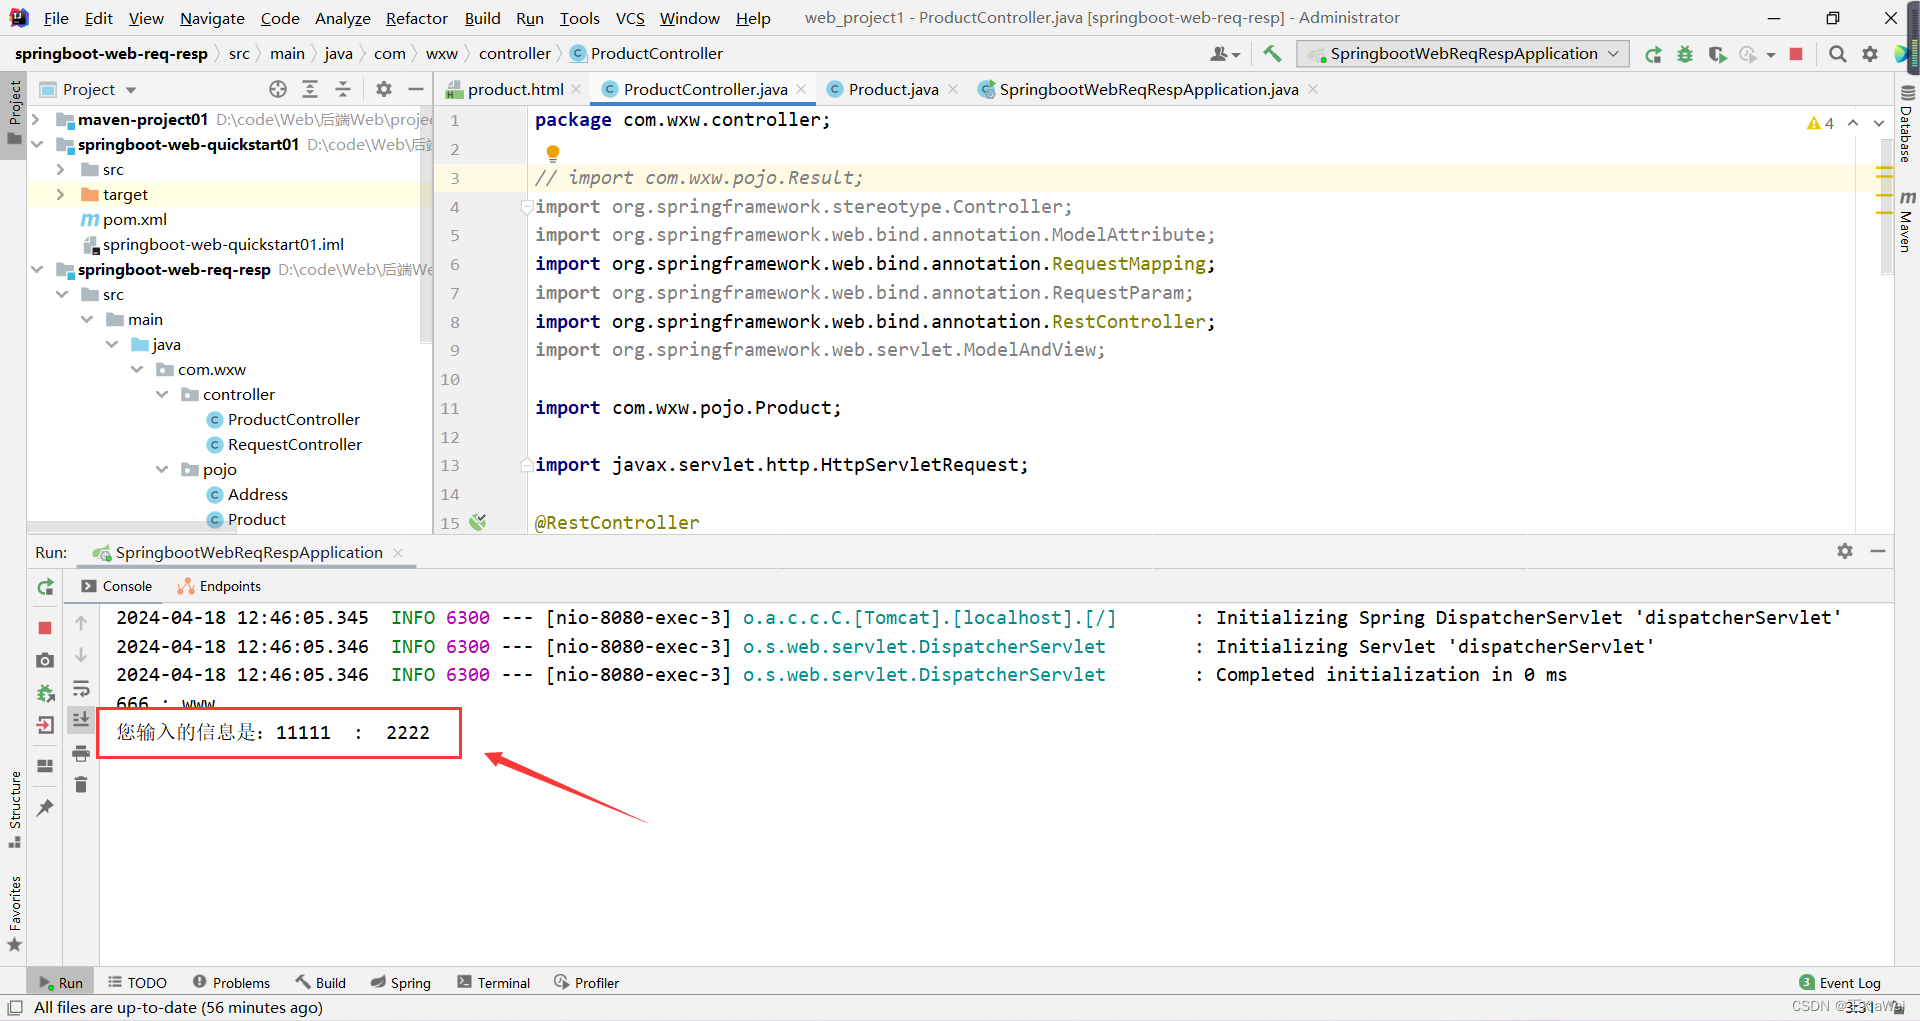Open the Spring tool window
Screen dimensions: 1920x1021
pos(401,983)
